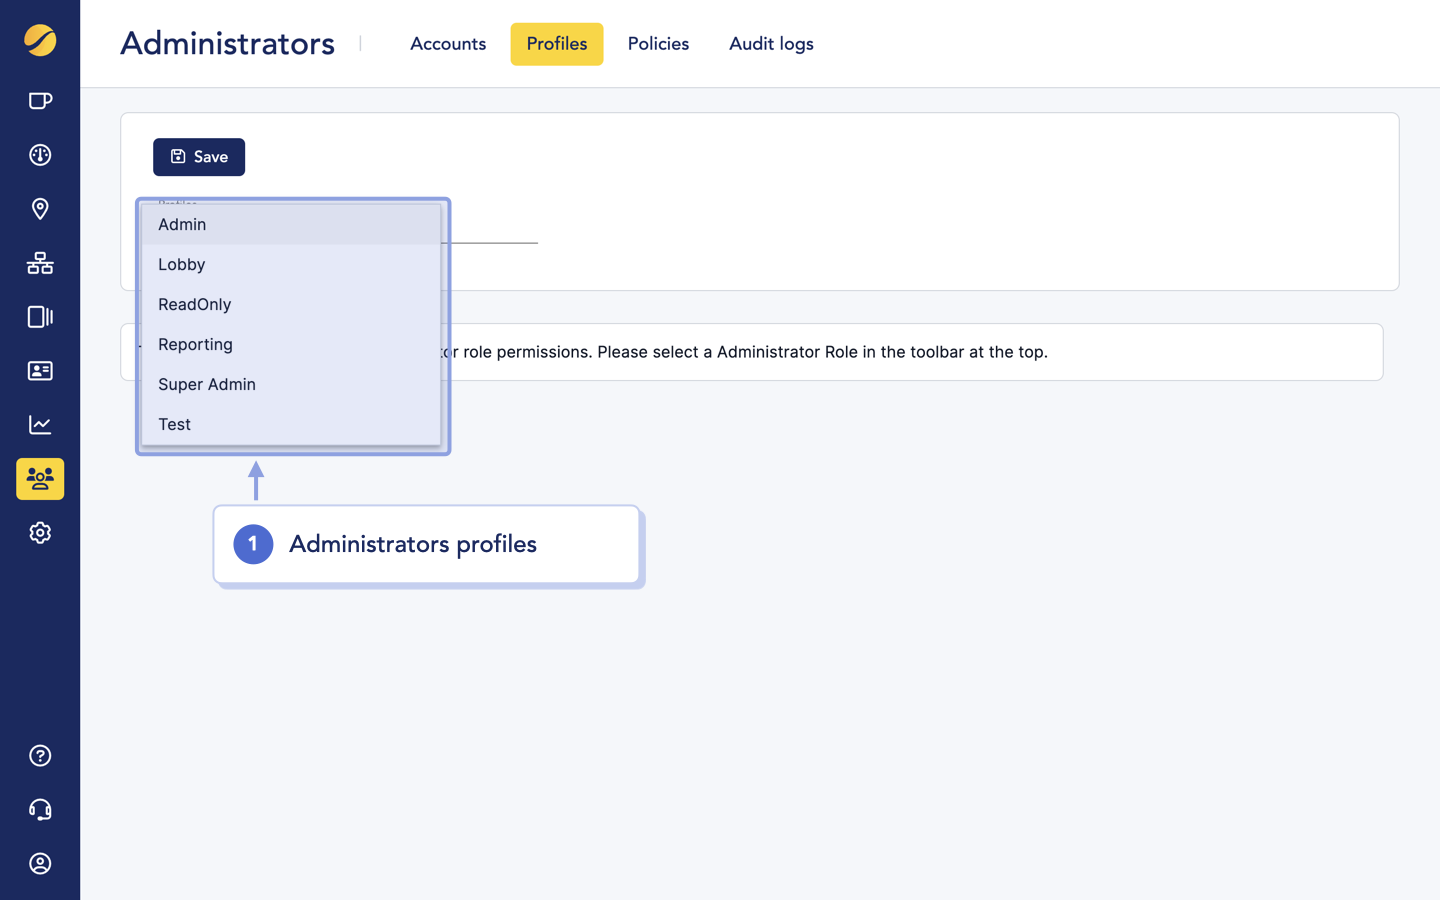The height and width of the screenshot is (900, 1440).
Task: Switch to the Accounts tab
Action: point(448,44)
